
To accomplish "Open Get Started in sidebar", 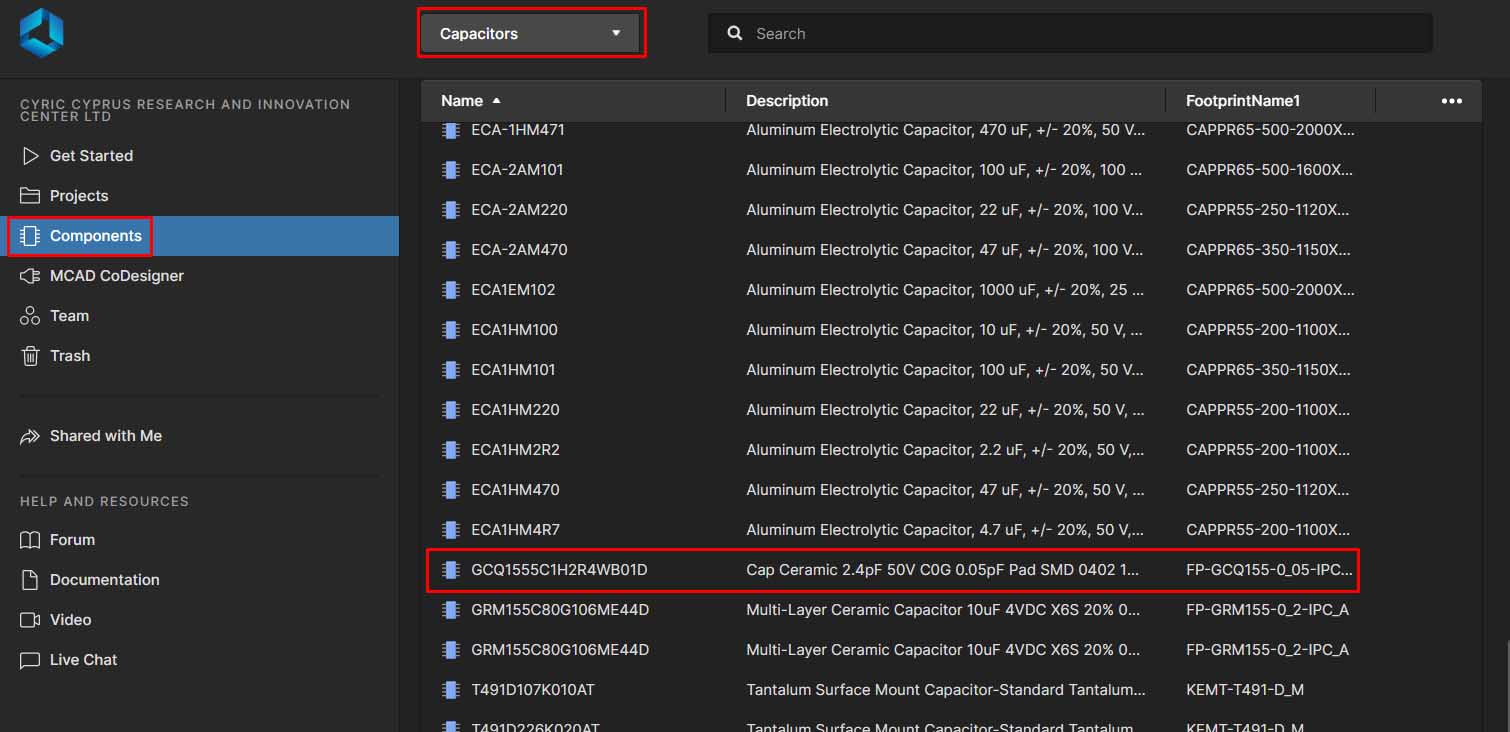I will click(91, 156).
